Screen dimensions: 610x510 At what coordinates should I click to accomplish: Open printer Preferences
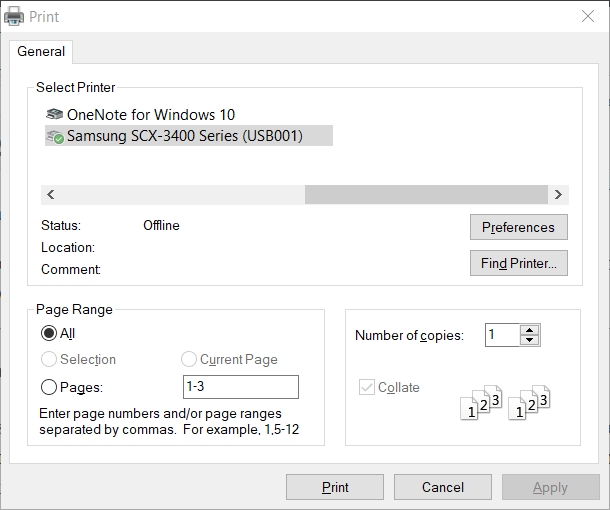[x=519, y=227]
